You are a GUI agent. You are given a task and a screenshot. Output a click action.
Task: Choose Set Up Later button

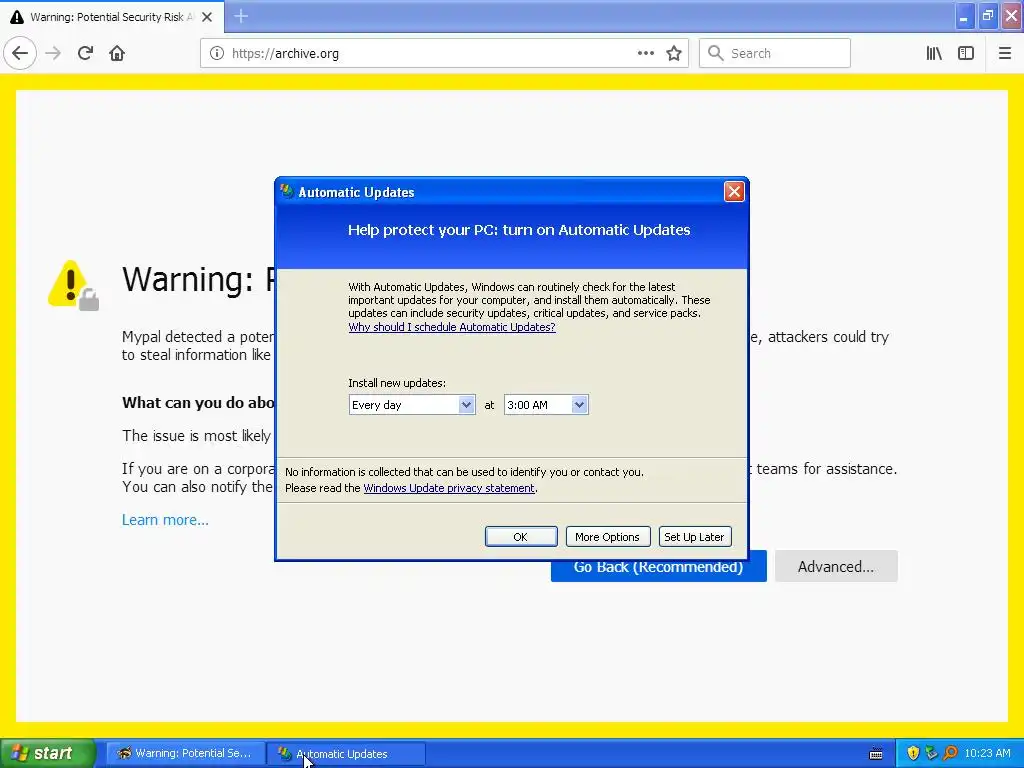point(695,537)
